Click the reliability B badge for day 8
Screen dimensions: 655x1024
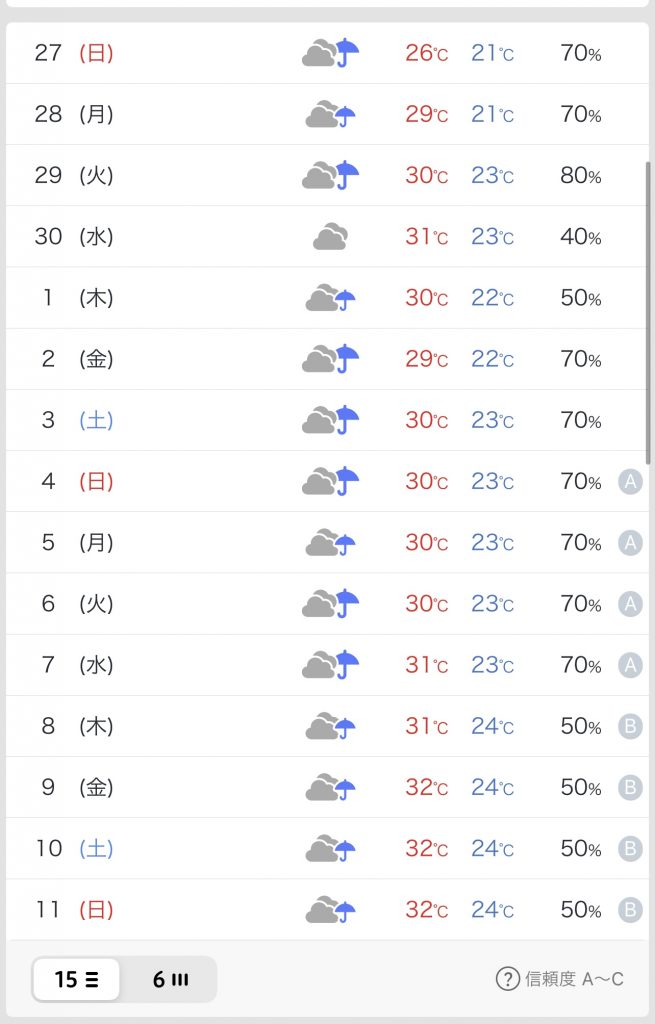point(630,726)
